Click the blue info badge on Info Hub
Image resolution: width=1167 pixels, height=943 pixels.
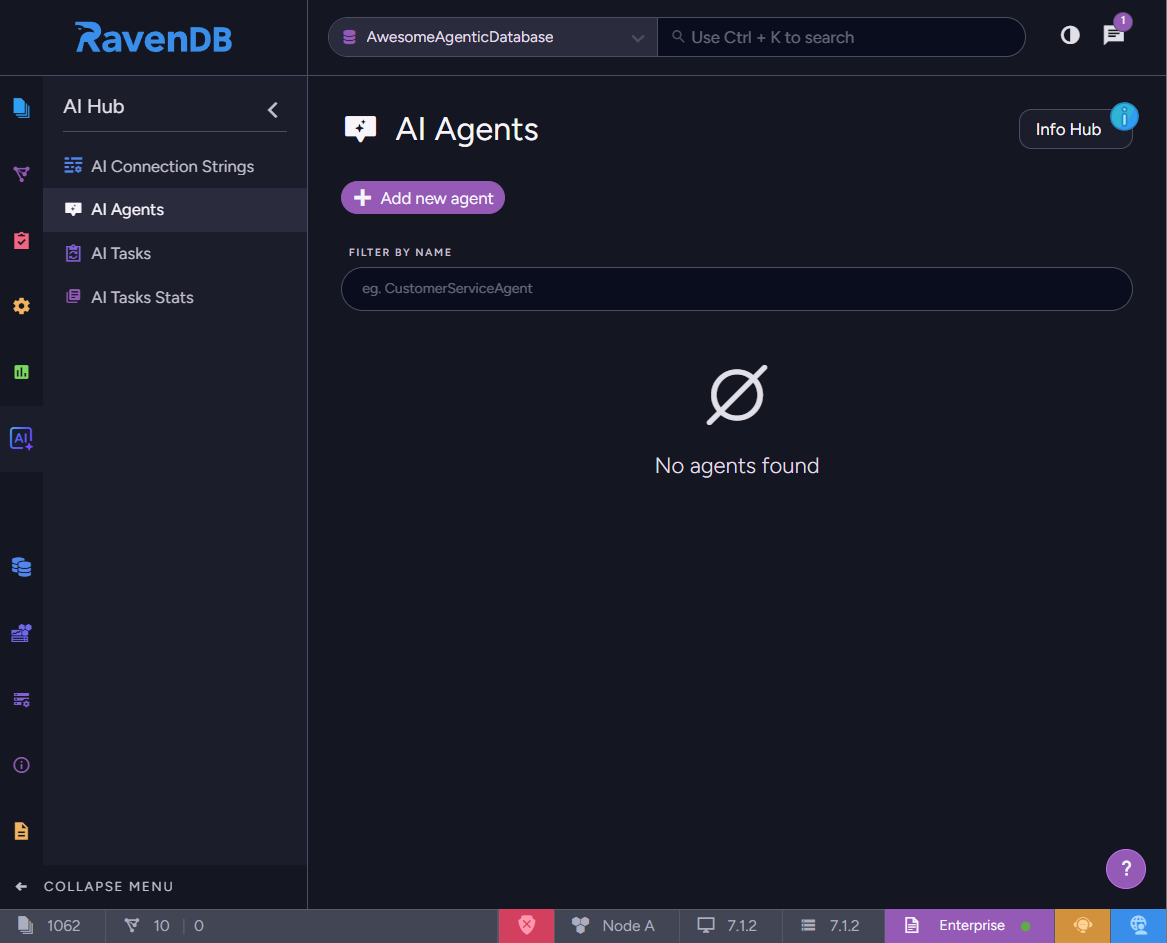click(x=1124, y=116)
